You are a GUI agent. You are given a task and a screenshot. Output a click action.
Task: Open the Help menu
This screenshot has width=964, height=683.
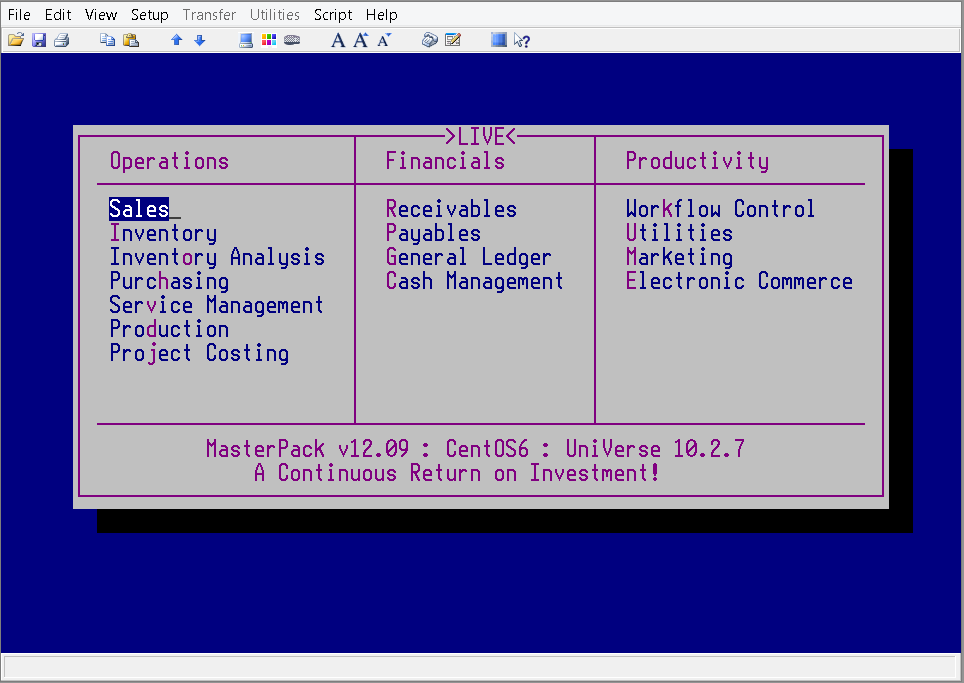coord(381,15)
